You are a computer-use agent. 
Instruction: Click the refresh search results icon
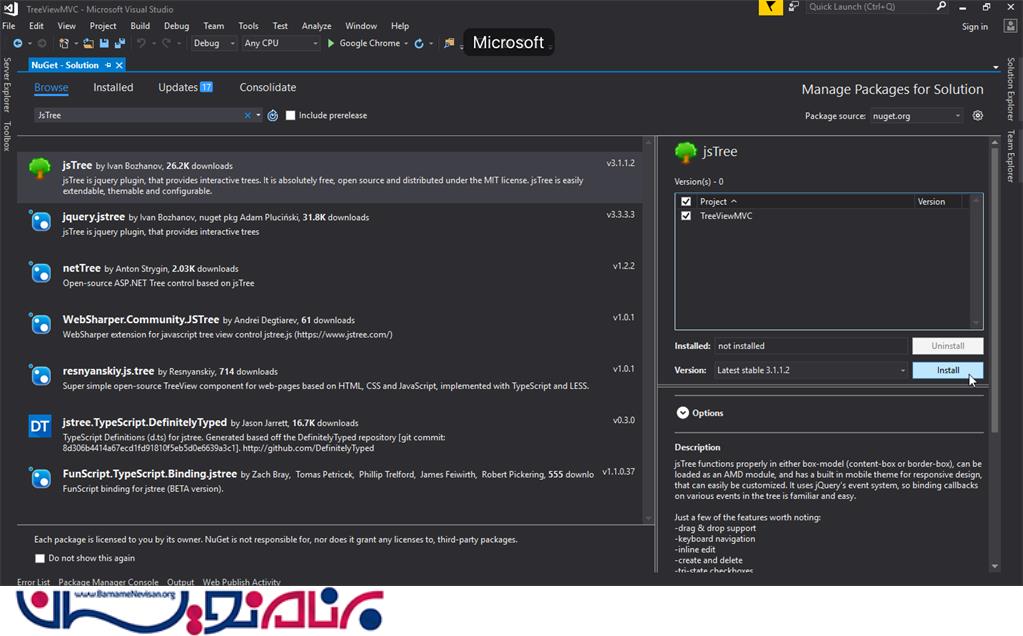[273, 115]
